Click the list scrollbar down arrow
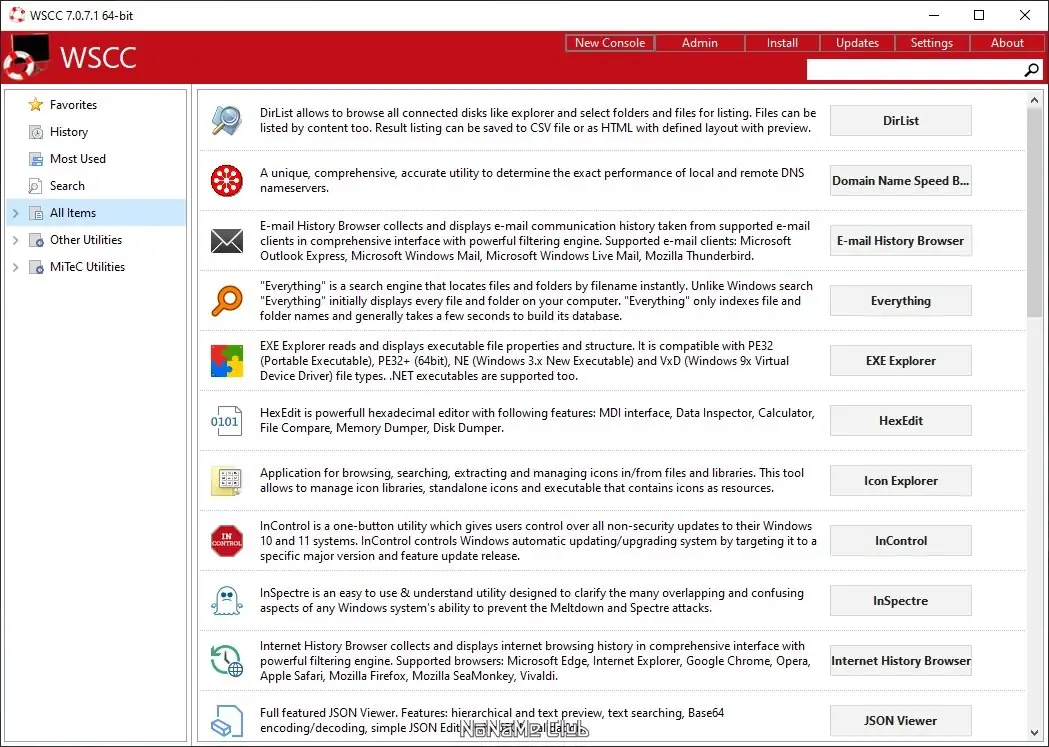Image resolution: width=1049 pixels, height=747 pixels. (1034, 733)
